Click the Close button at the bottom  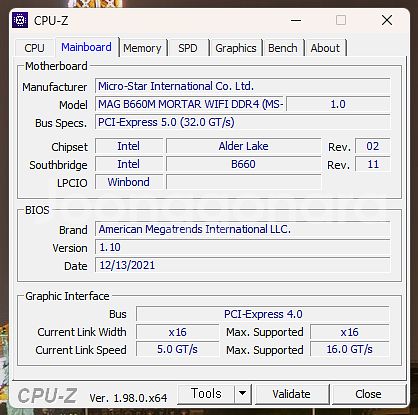[x=369, y=394]
